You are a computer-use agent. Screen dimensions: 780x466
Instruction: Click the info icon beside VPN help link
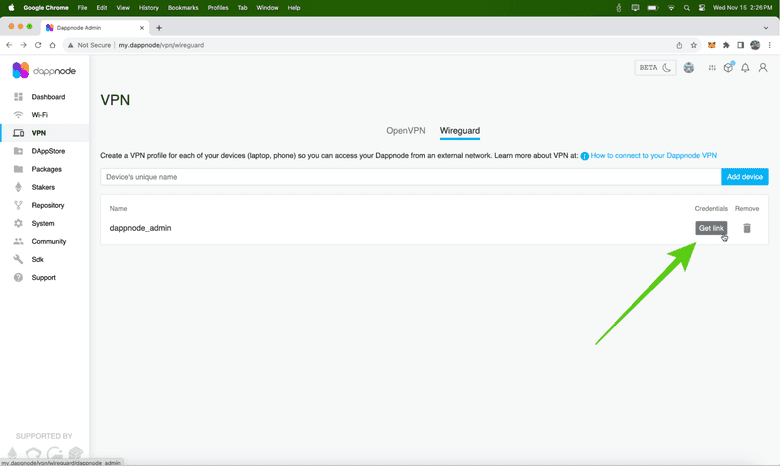pos(585,156)
